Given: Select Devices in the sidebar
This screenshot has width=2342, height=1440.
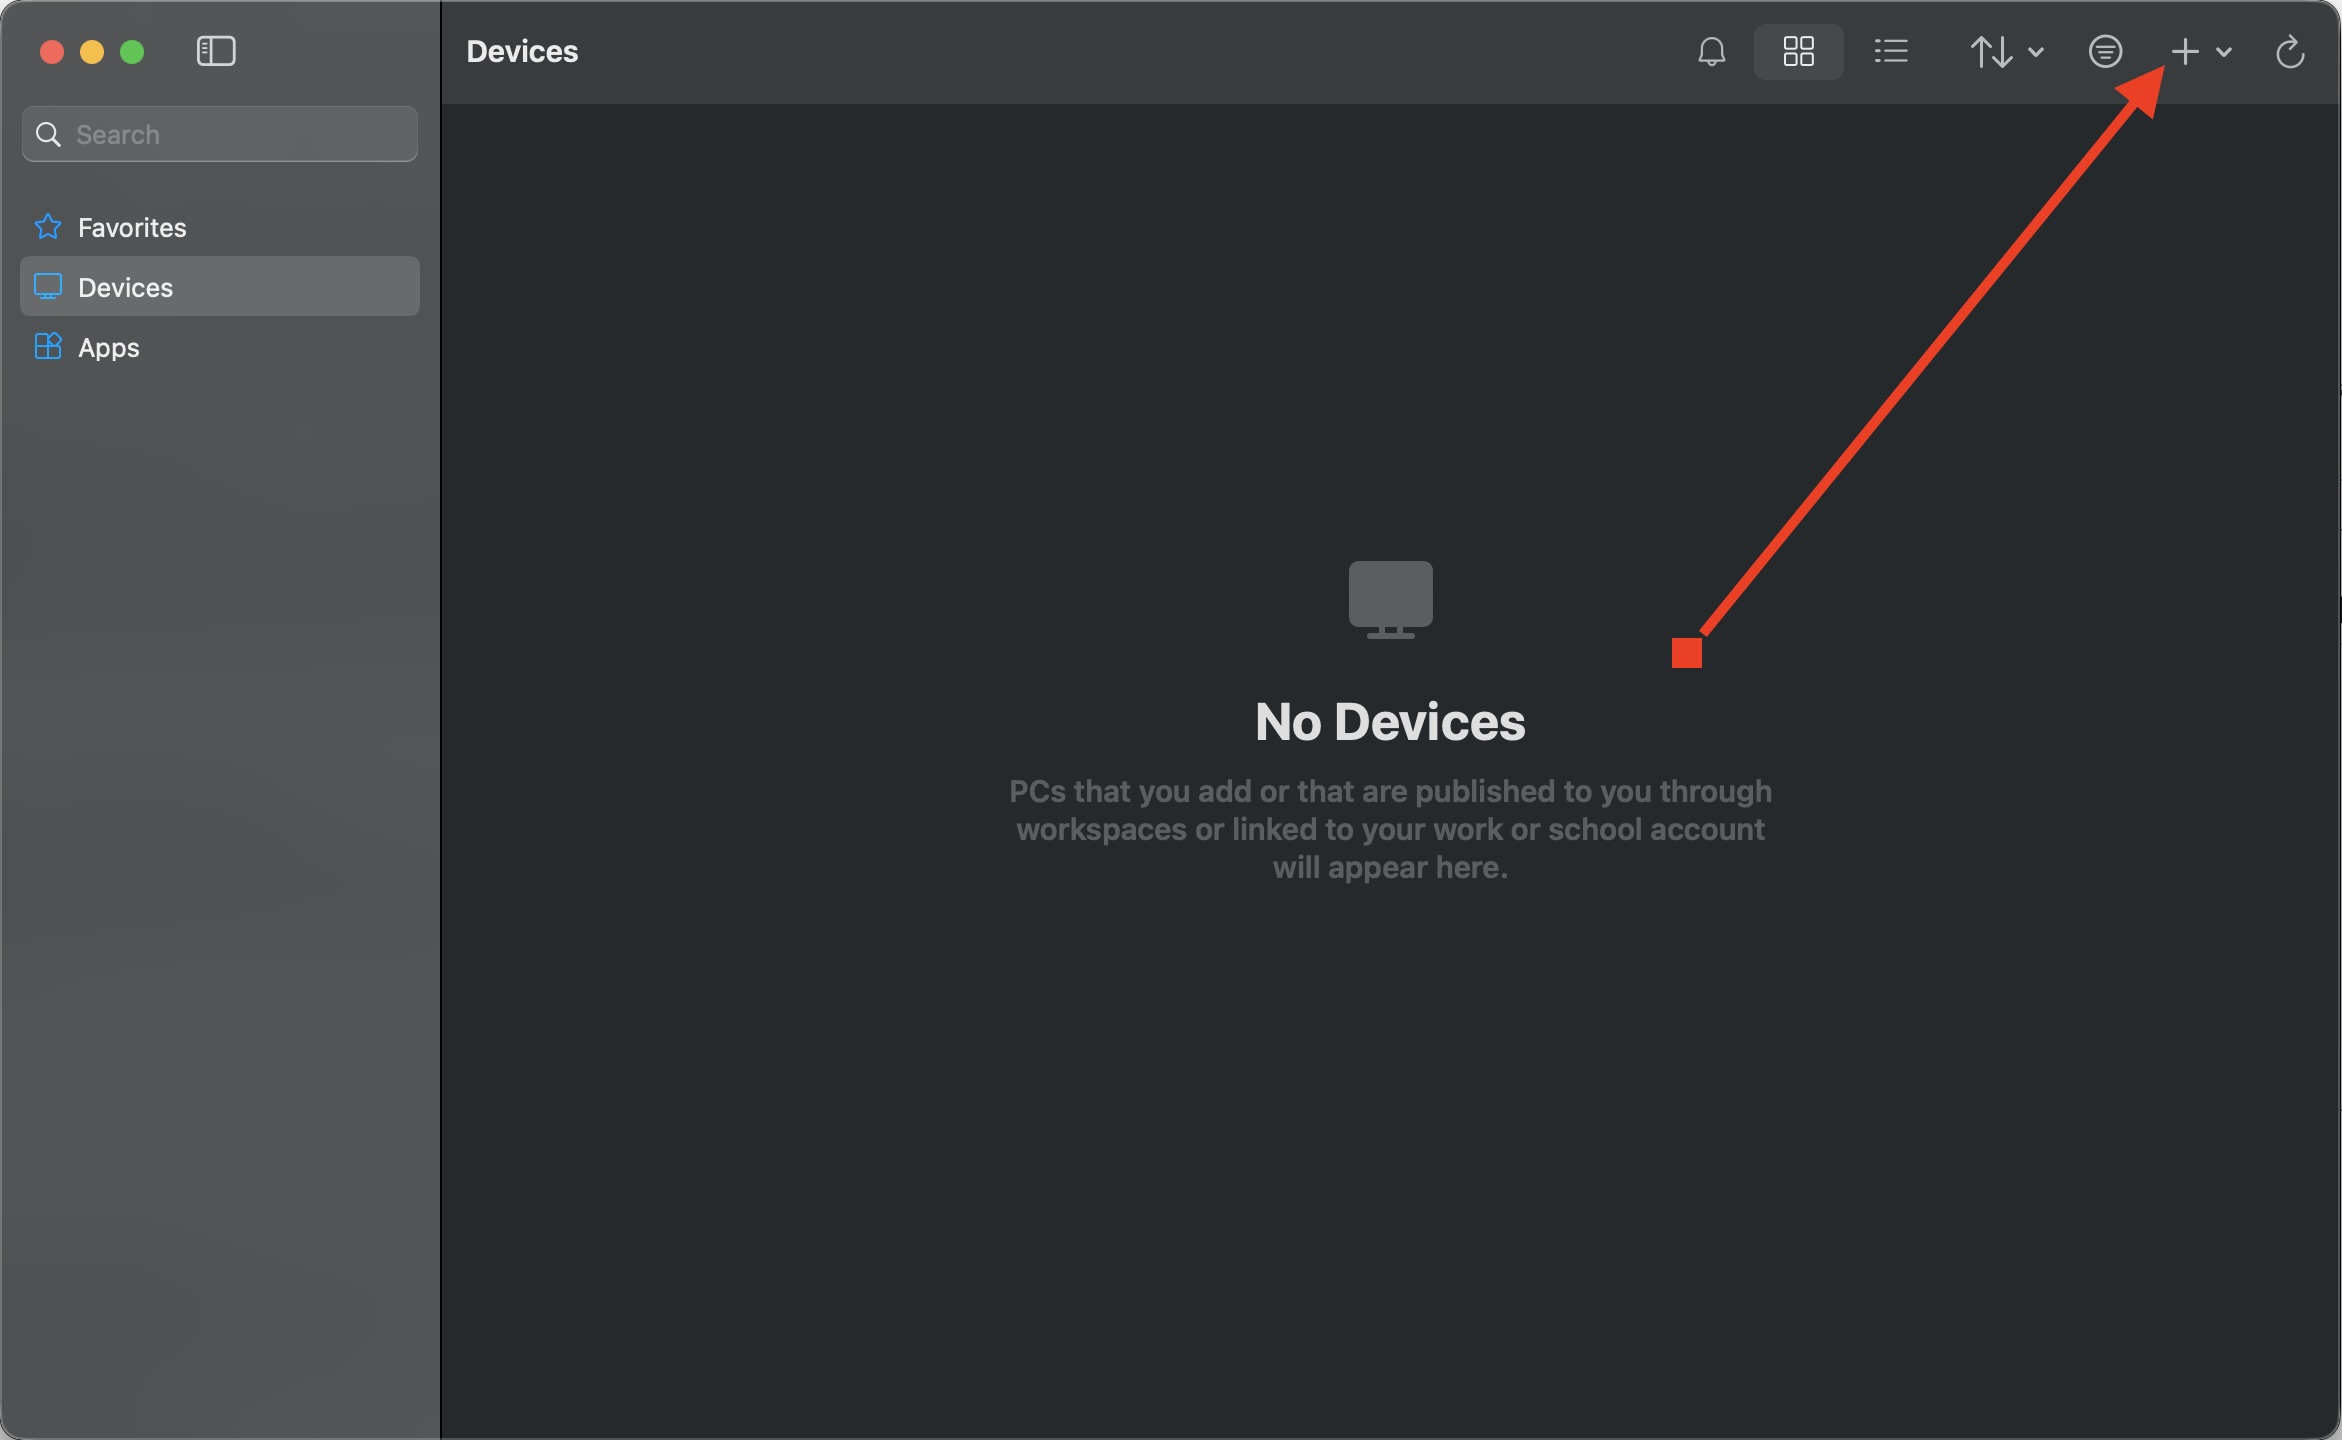Looking at the screenshot, I should point(125,287).
